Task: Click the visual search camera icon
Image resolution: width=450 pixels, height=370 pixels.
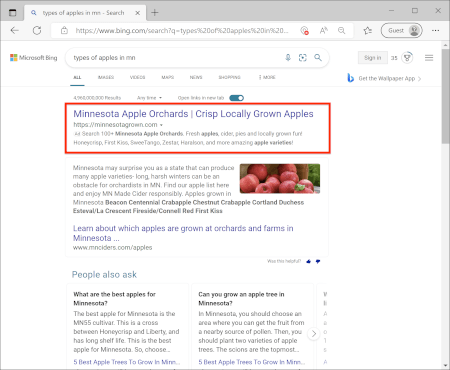Action: pos(303,58)
